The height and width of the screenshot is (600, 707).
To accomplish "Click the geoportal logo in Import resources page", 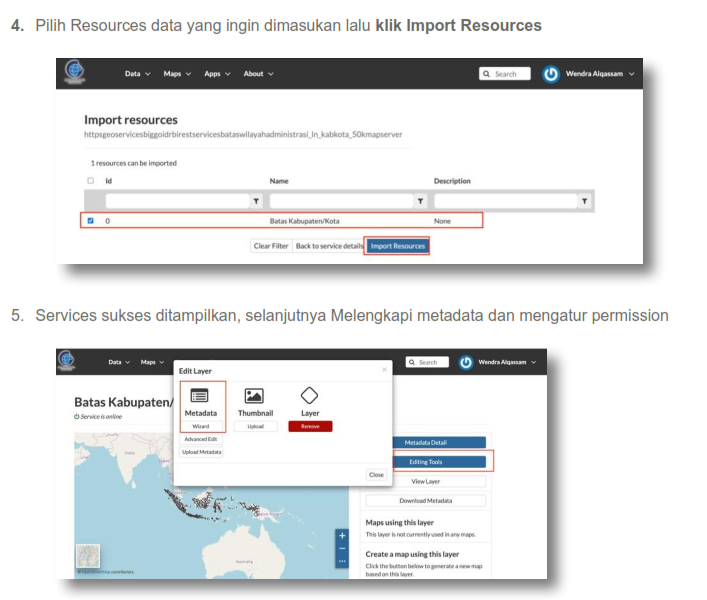I will (74, 73).
